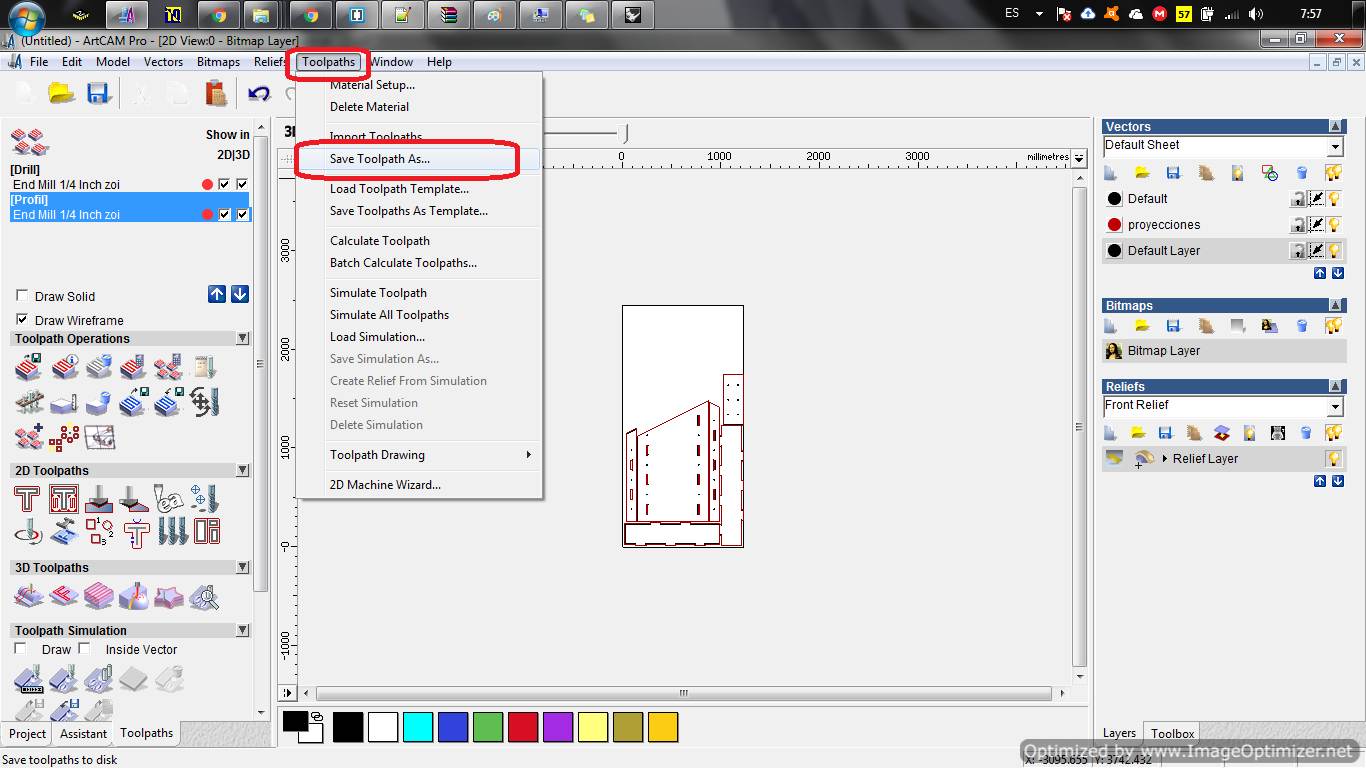Click the Open bitmap folder icon in Bitmaps panel
The width and height of the screenshot is (1366, 768).
tap(1142, 326)
